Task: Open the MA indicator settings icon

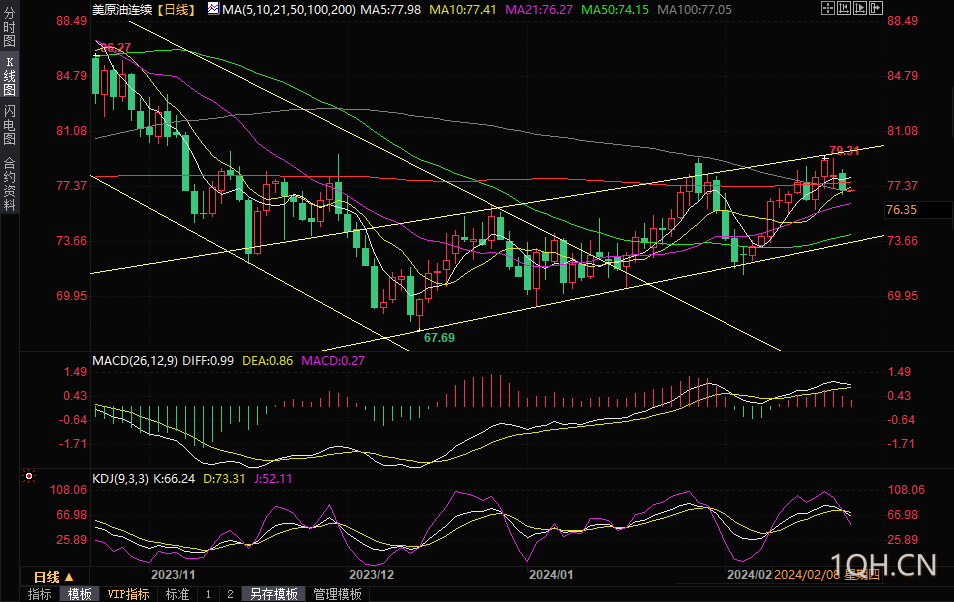Action: (x=213, y=9)
